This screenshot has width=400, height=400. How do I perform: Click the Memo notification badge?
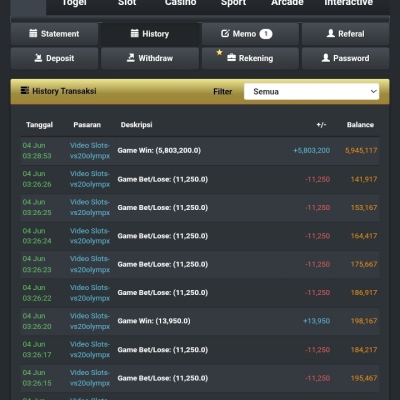click(x=266, y=34)
